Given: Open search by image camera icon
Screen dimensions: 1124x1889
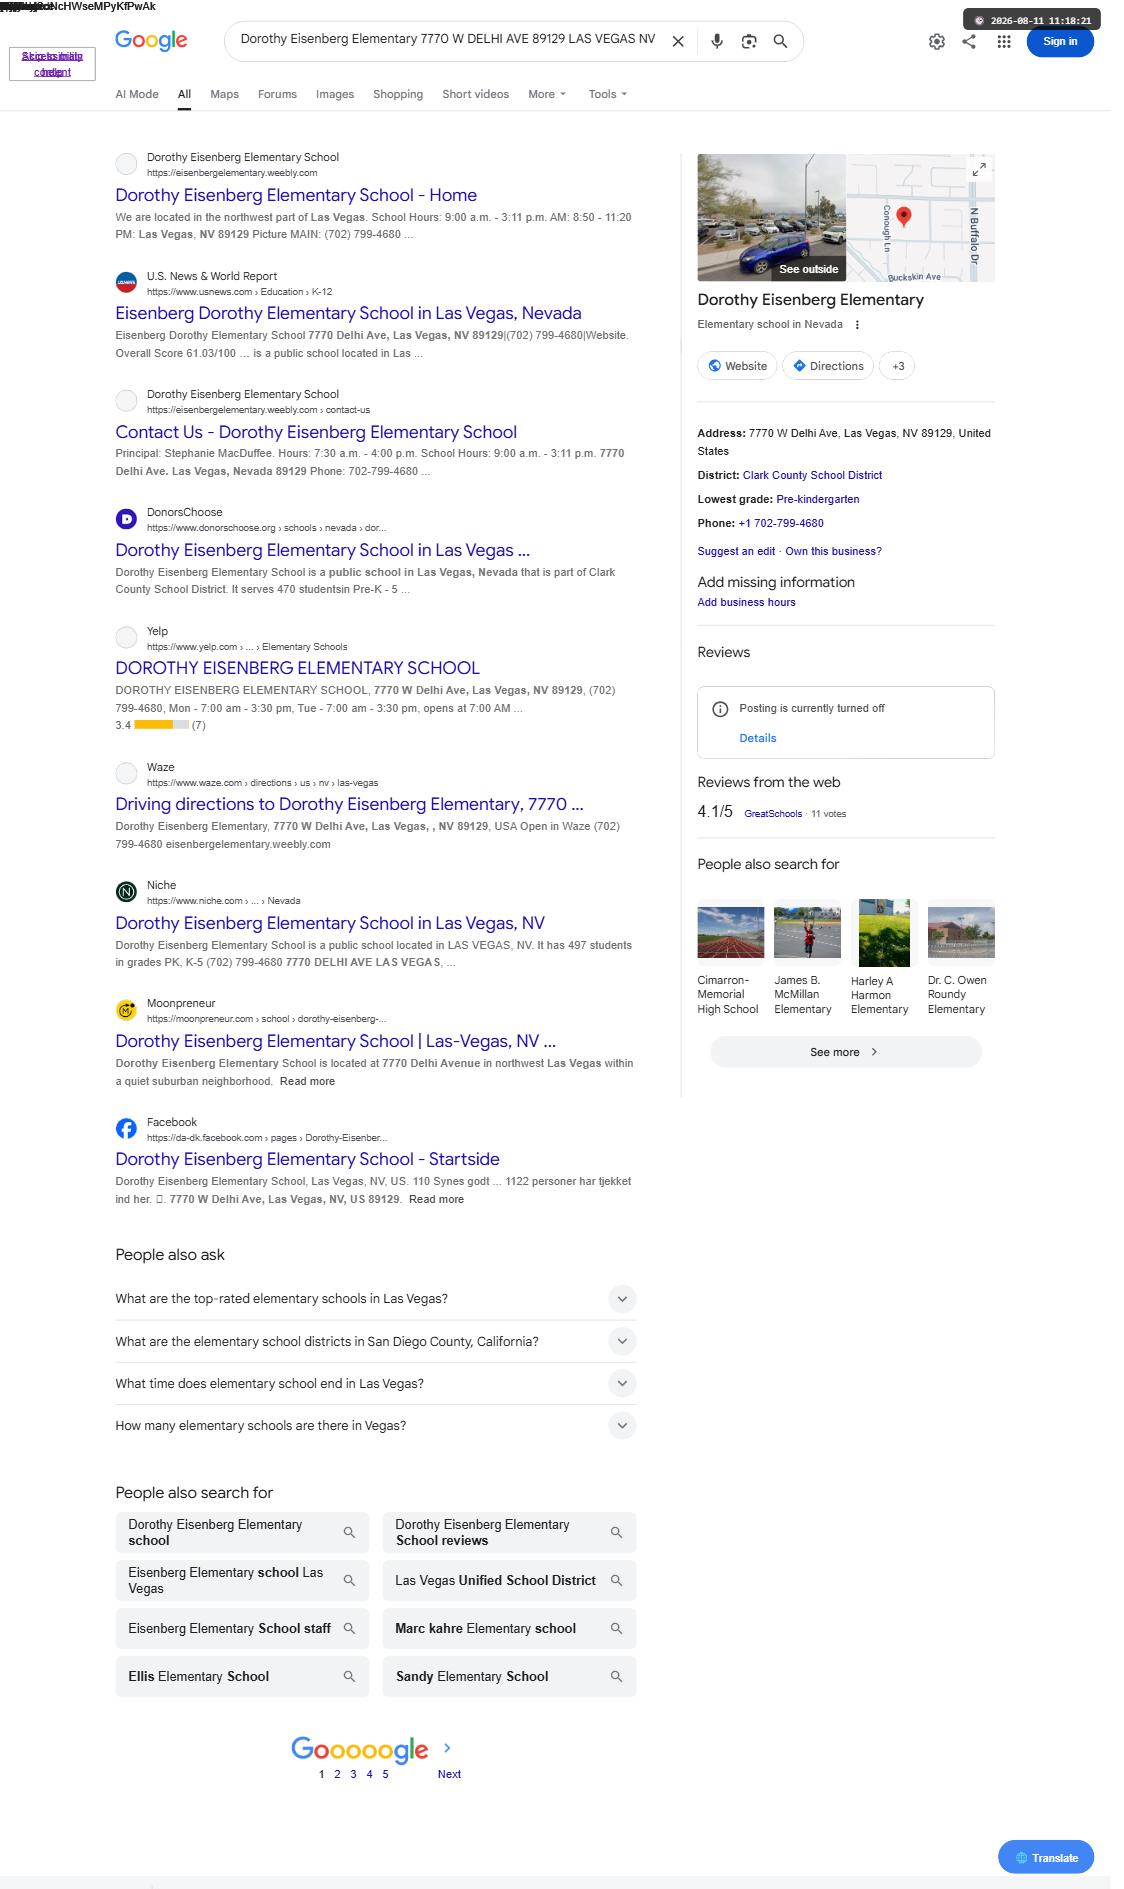Looking at the screenshot, I should pyautogui.click(x=749, y=41).
